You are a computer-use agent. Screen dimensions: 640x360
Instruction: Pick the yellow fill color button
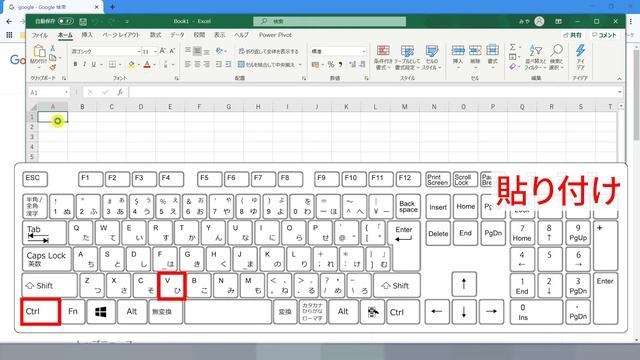[x=131, y=64]
